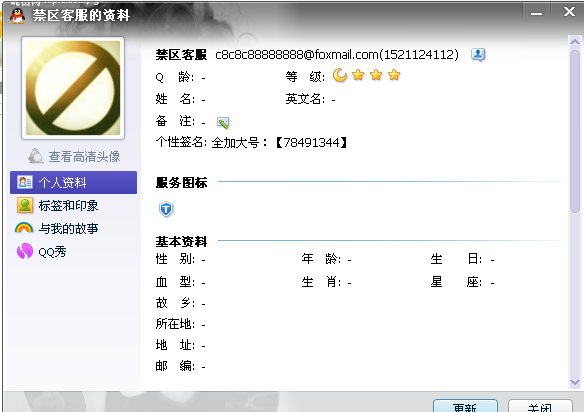Image resolution: width=584 pixels, height=412 pixels.
Task: Edit the remark with pencil icon
Action: [223, 122]
